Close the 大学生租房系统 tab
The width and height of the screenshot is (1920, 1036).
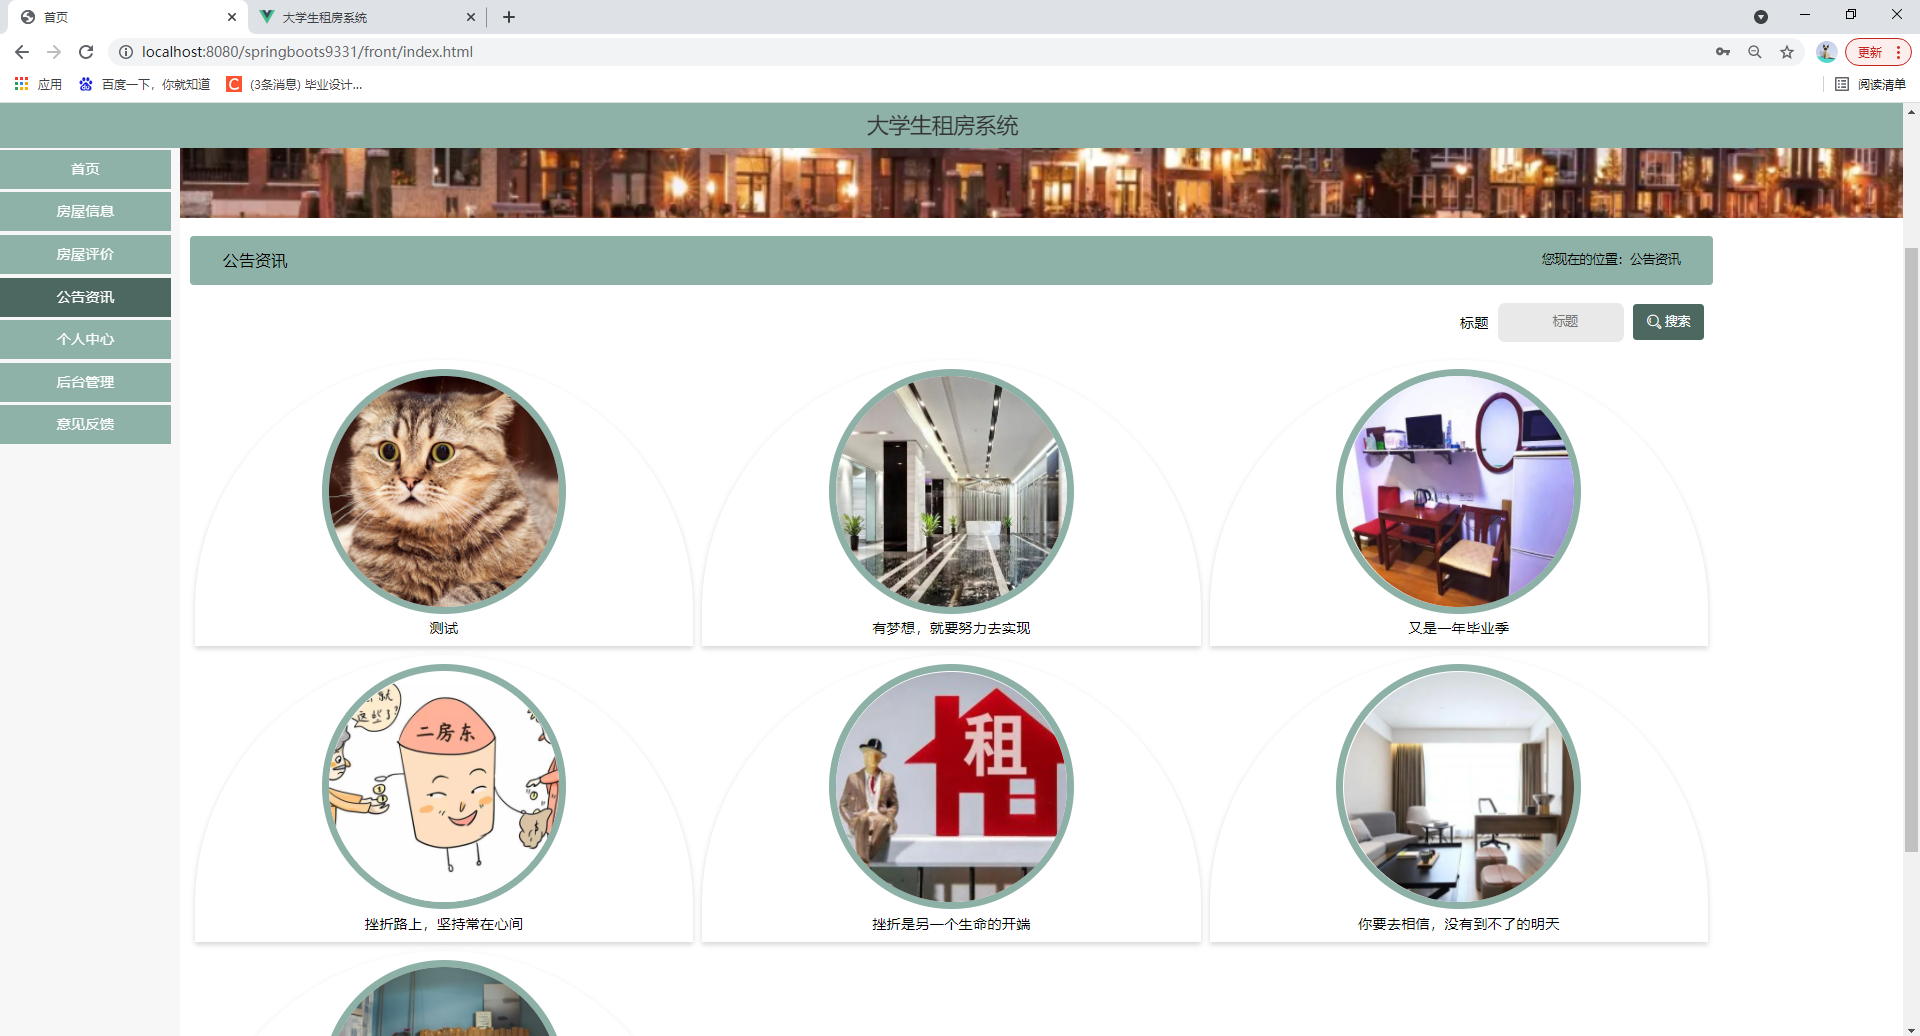[x=471, y=17]
